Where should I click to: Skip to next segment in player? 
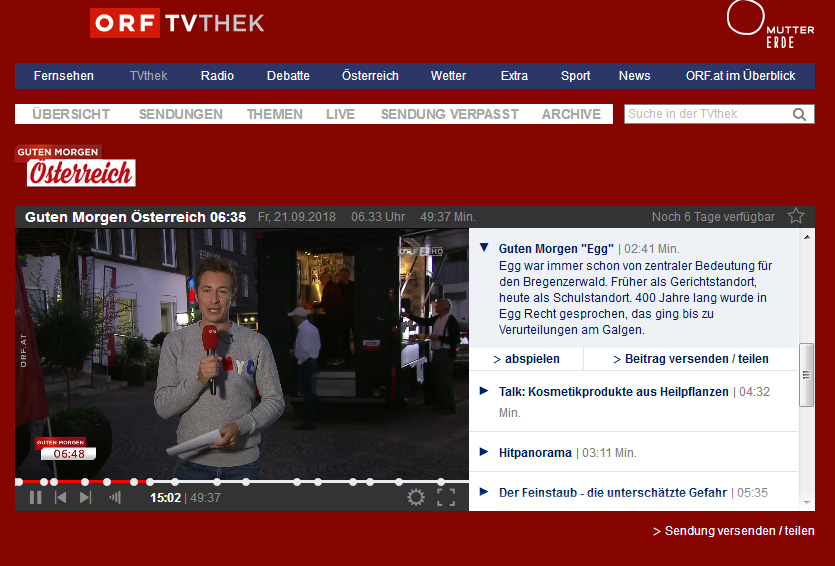86,497
